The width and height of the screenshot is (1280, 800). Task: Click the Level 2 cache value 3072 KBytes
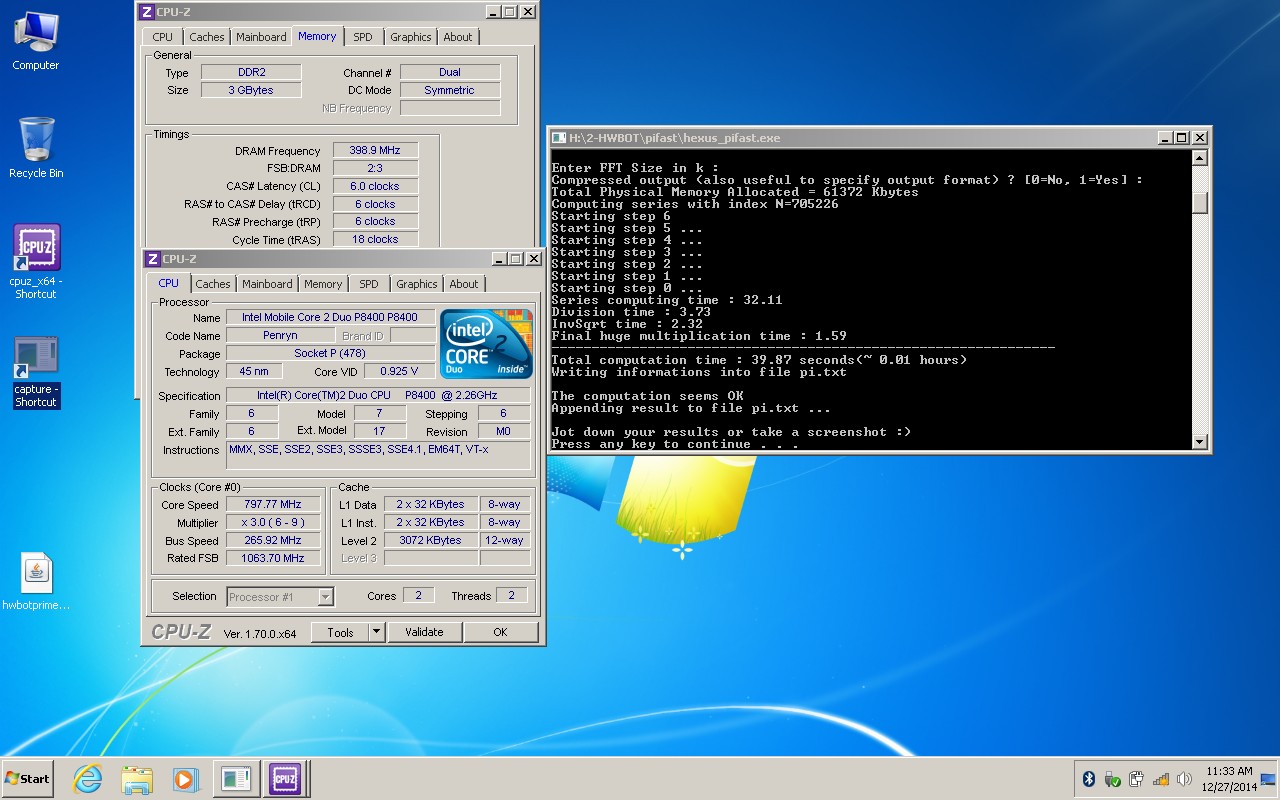[x=430, y=541]
